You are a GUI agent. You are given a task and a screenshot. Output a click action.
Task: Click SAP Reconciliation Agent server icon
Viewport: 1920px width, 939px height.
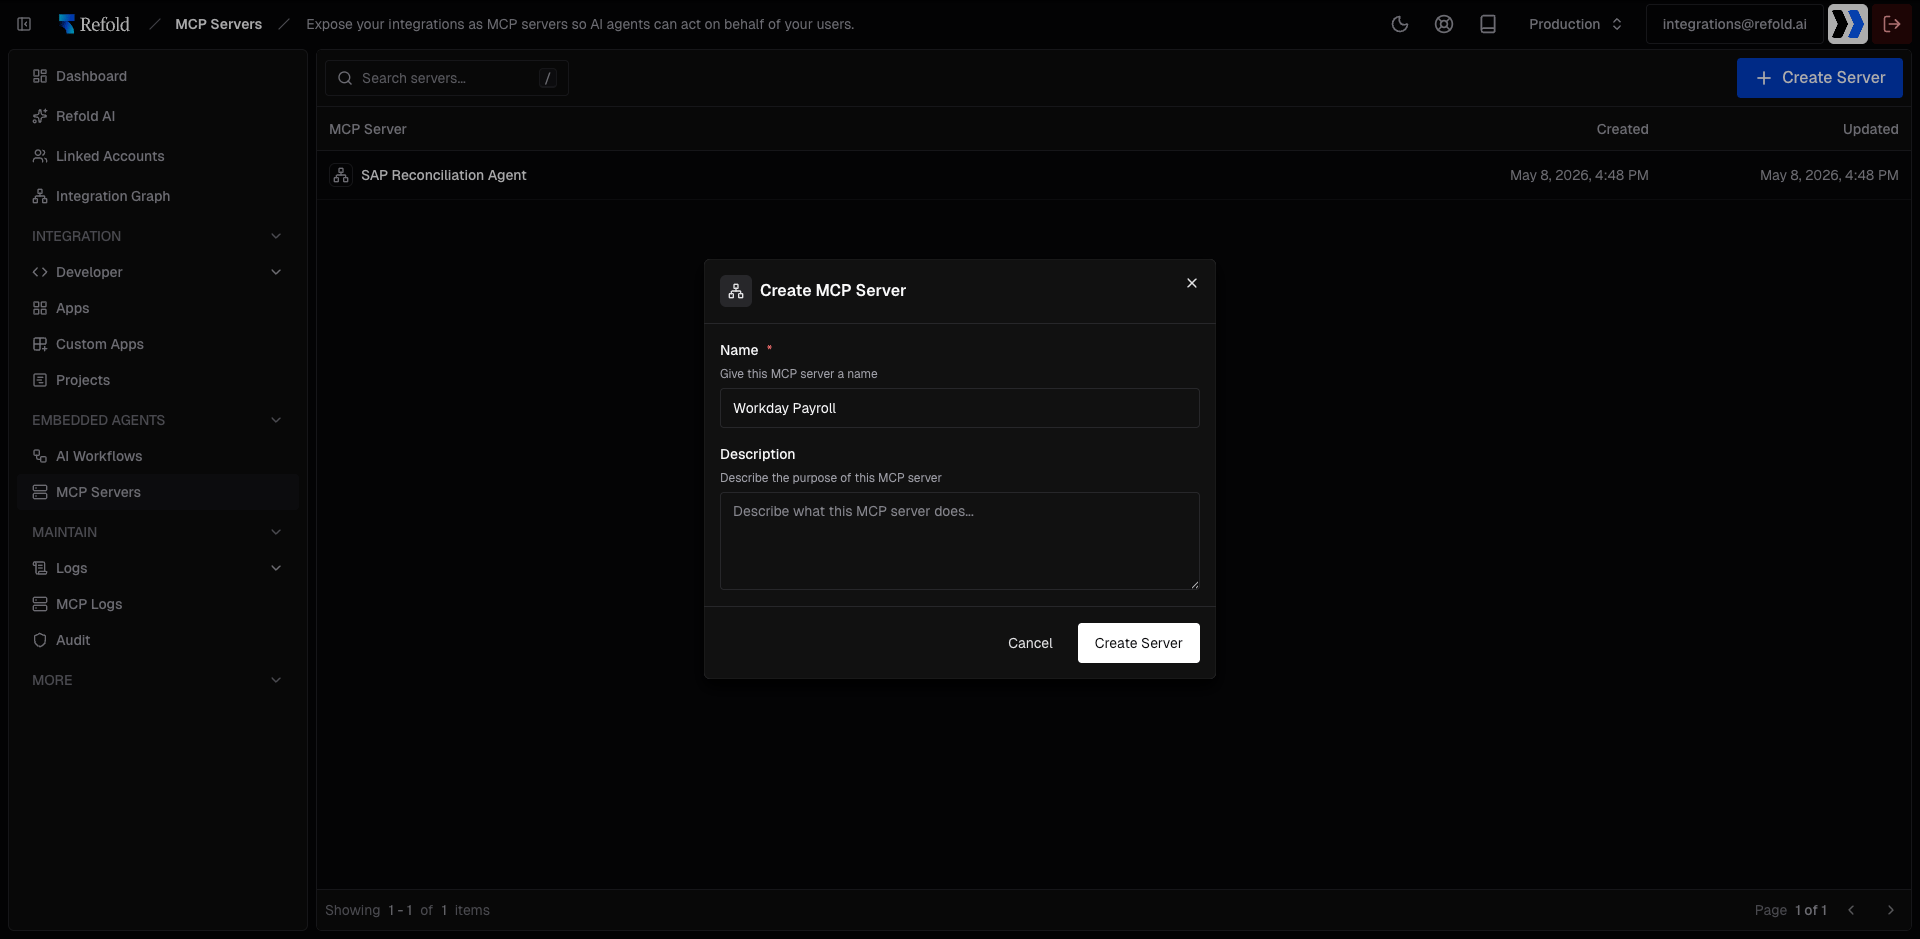pos(341,175)
